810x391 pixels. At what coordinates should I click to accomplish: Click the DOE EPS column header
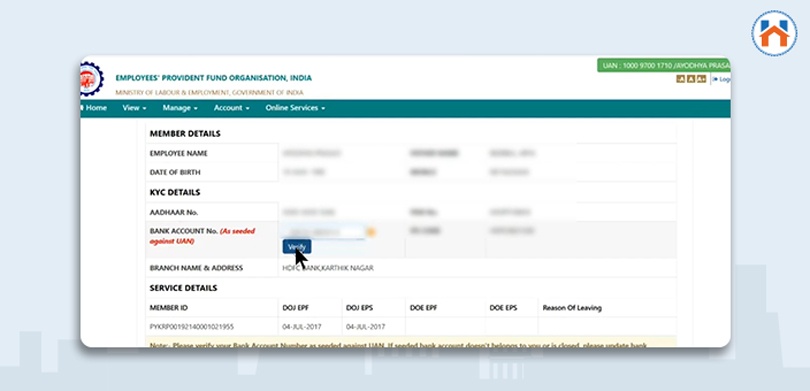(x=503, y=308)
